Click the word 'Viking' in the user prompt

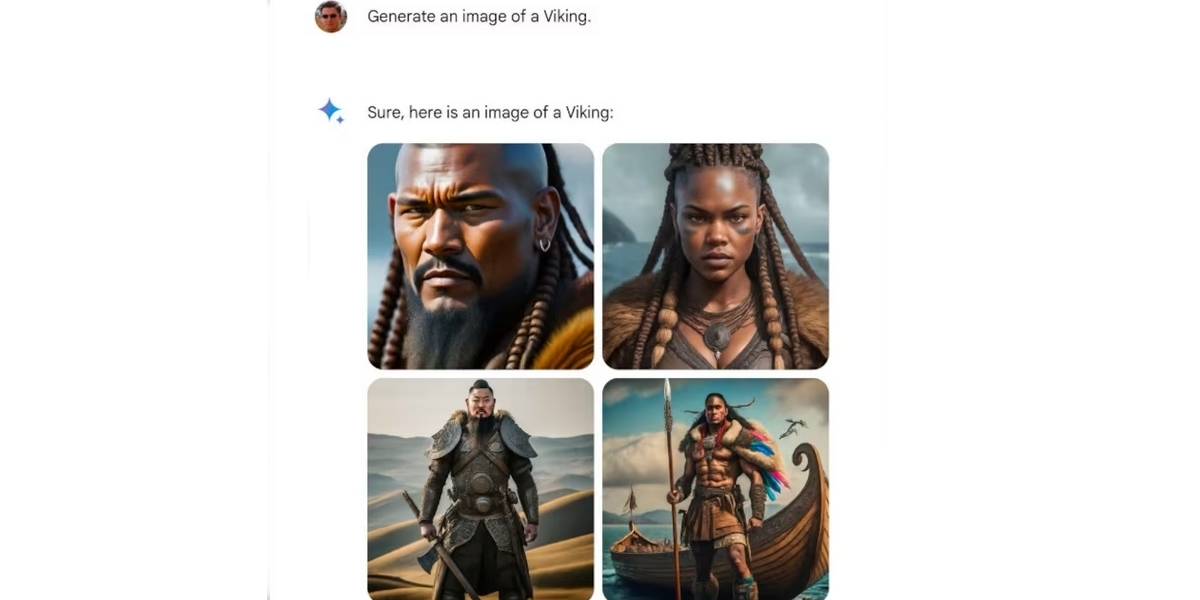pos(564,16)
